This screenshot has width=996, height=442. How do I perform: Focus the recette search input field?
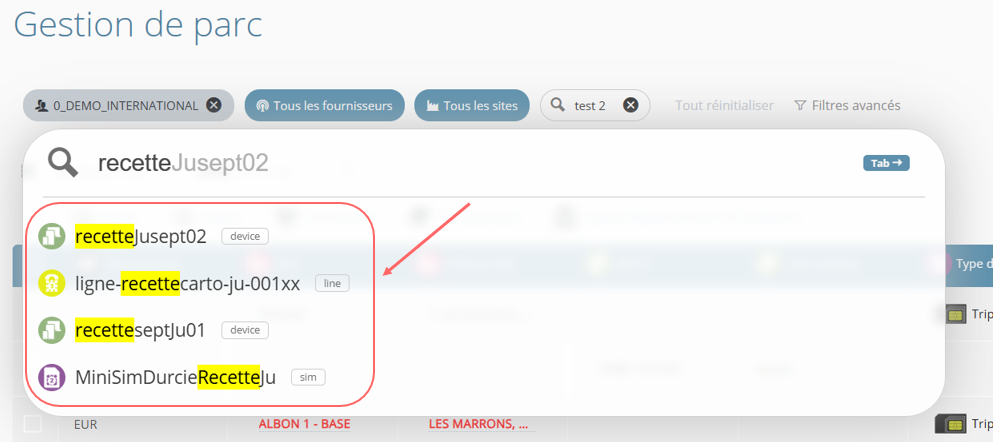click(470, 163)
